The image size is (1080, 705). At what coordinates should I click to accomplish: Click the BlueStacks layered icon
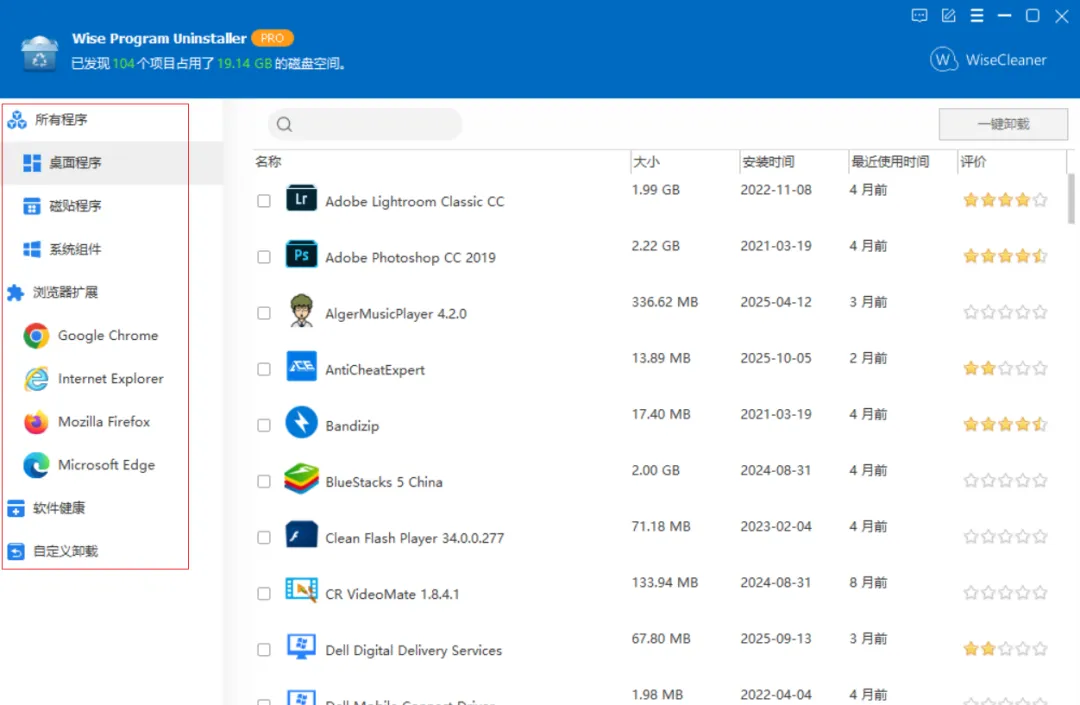click(x=301, y=478)
